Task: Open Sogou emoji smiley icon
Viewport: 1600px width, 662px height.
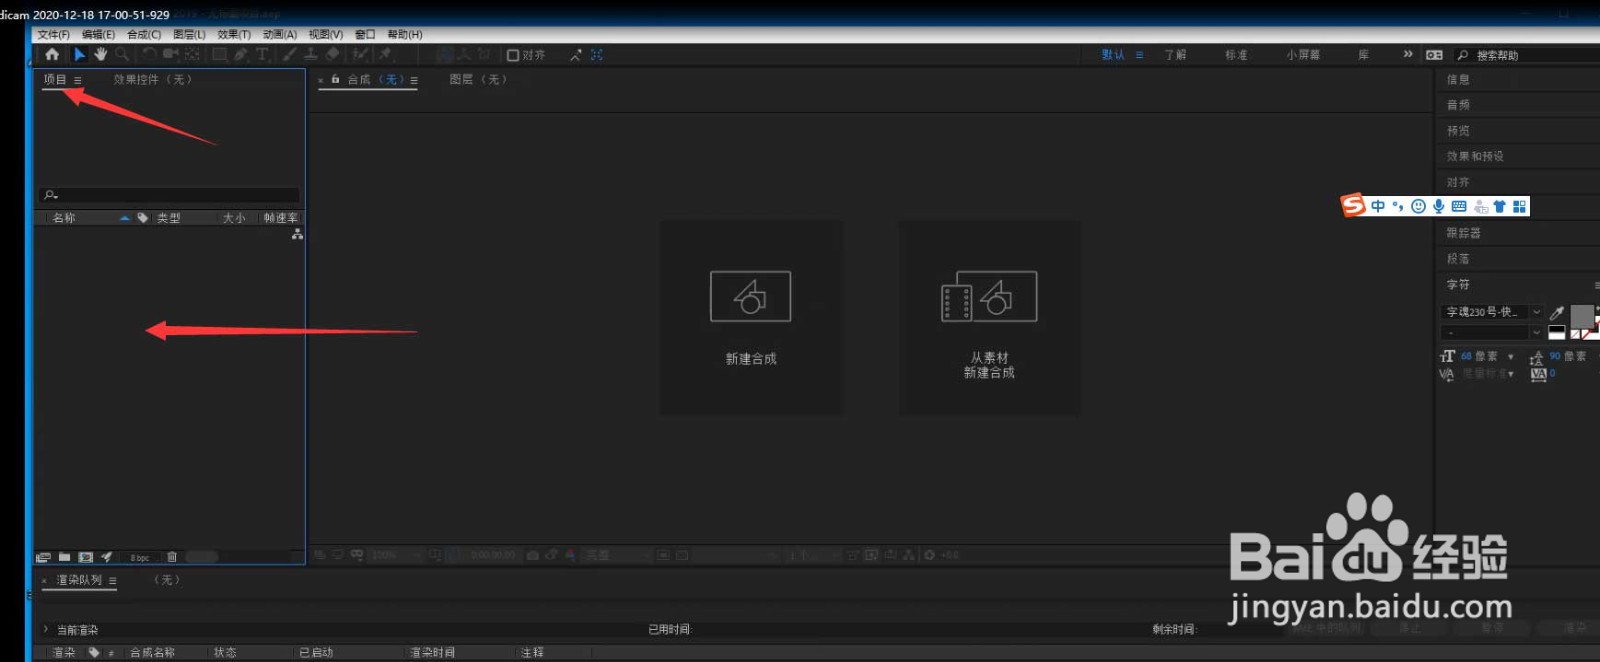Action: [1418, 206]
